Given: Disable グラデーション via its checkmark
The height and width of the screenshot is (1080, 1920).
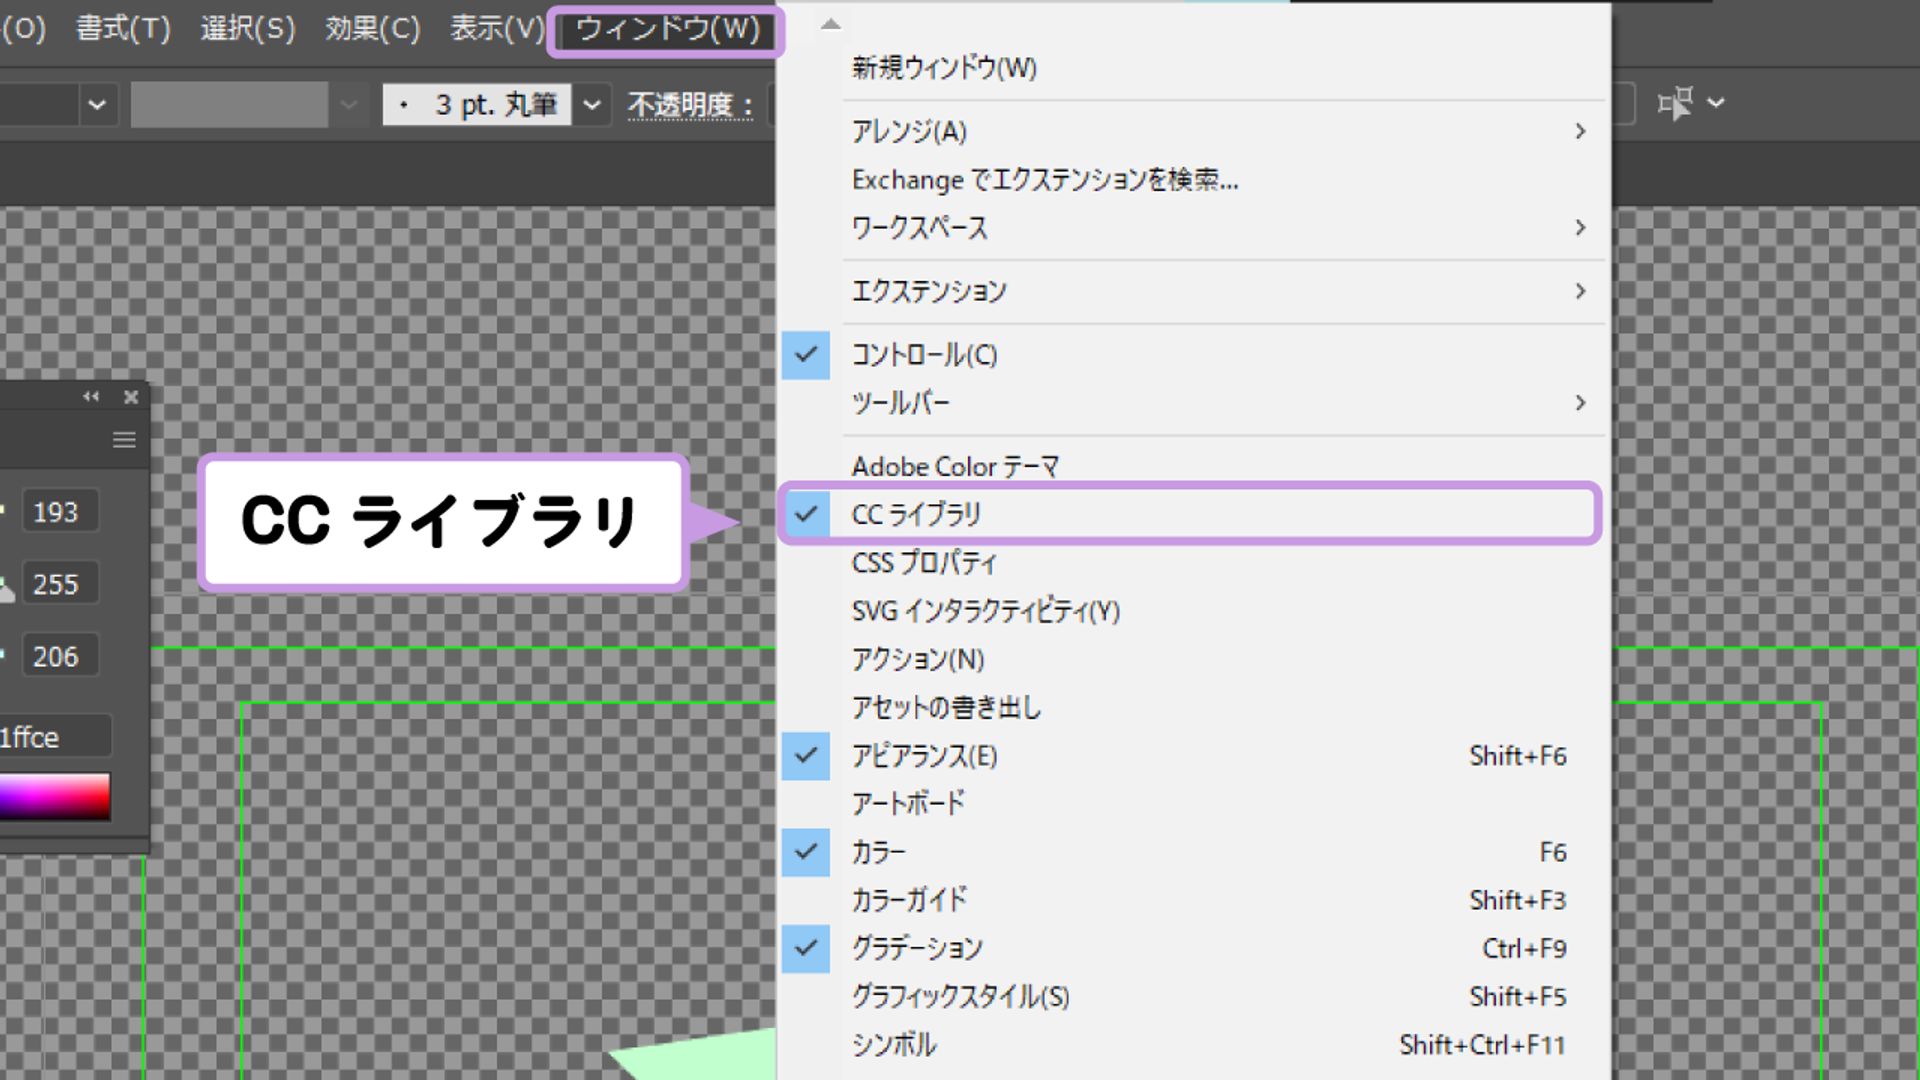Looking at the screenshot, I should (806, 948).
